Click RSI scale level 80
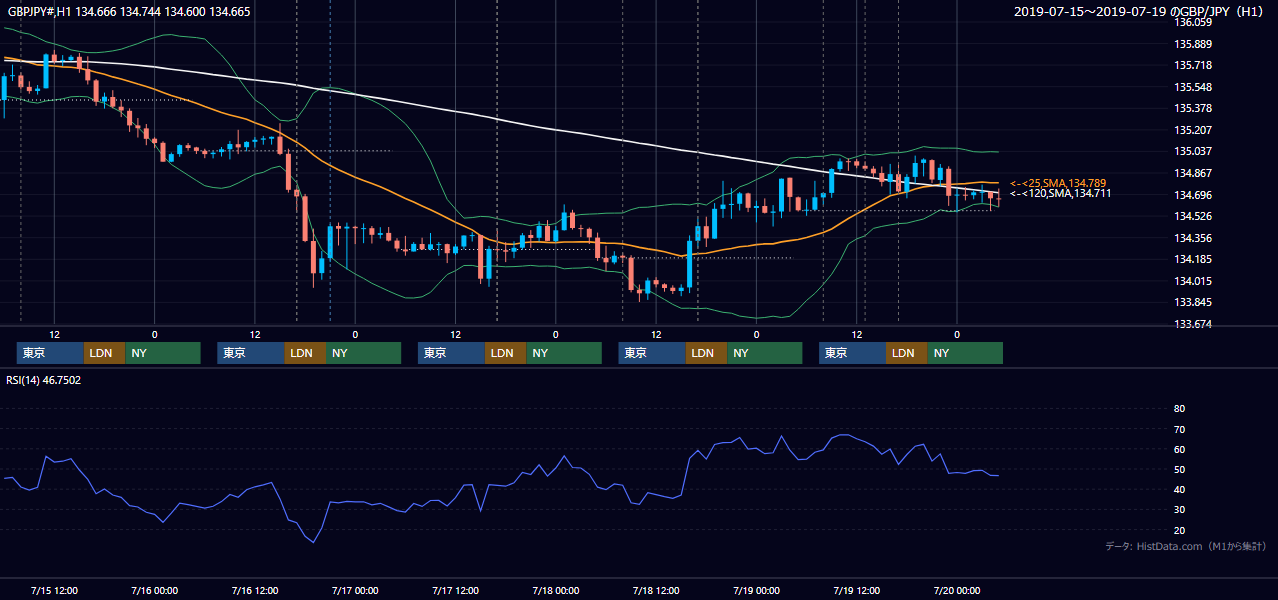1278x600 pixels. point(1179,409)
